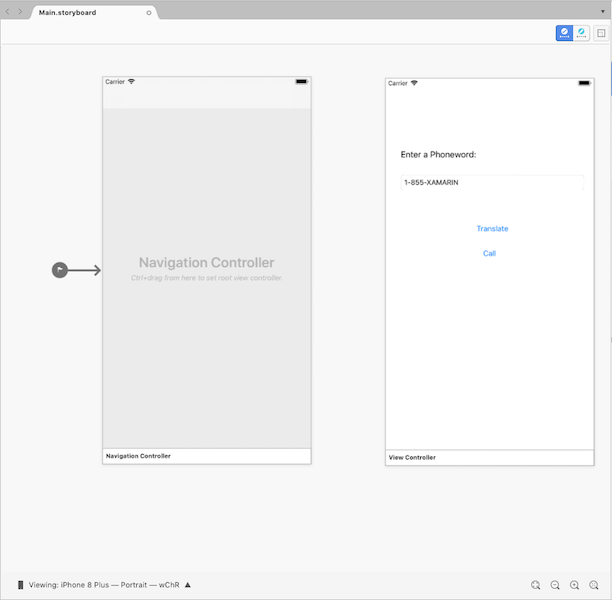Viewport: 612px width, 600px height.
Task: Click the zoom in magnifier icon
Action: pos(574,585)
